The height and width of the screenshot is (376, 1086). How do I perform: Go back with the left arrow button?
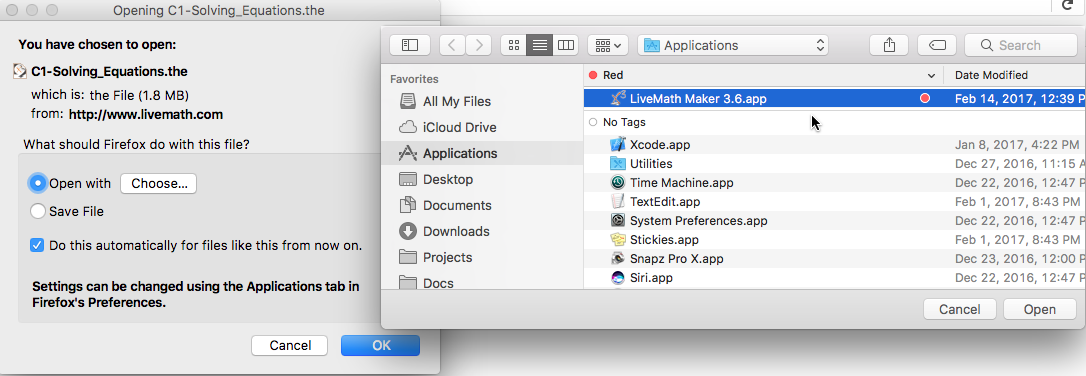(452, 45)
